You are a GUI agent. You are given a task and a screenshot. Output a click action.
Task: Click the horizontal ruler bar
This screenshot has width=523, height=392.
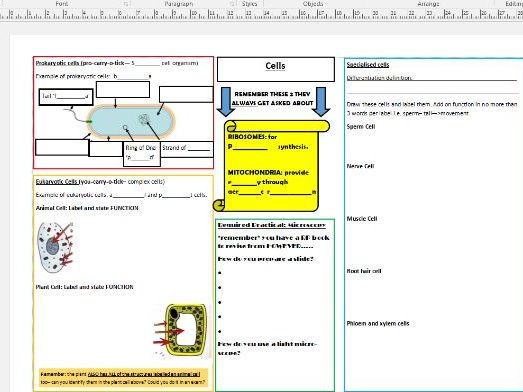[x=262, y=15]
